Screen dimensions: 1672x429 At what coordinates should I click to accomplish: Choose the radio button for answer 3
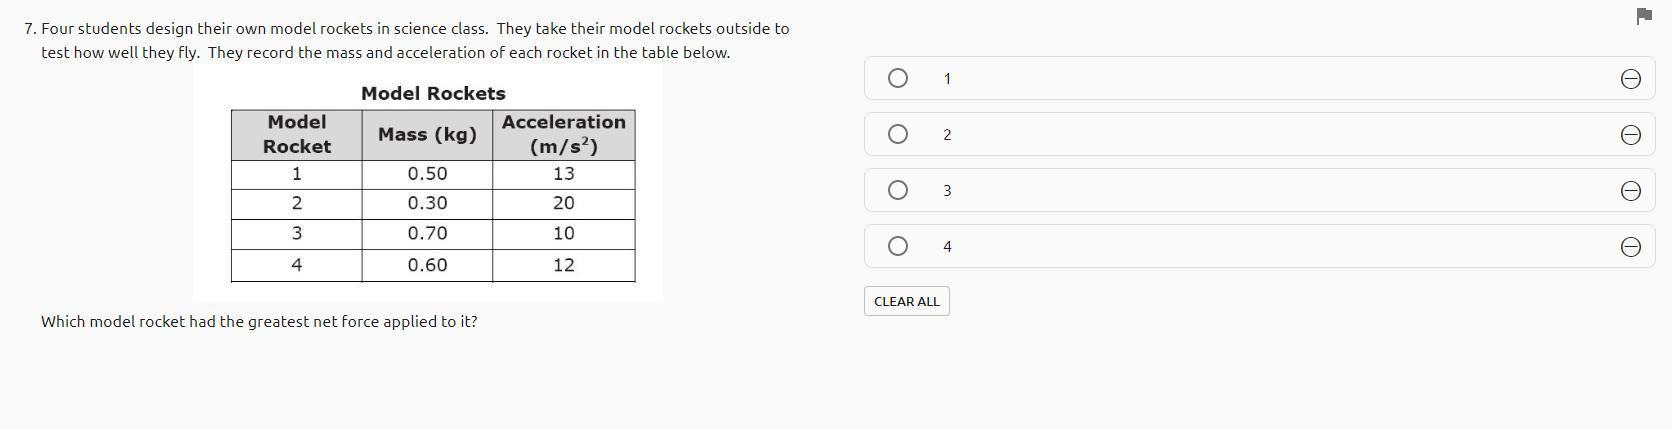click(x=898, y=190)
